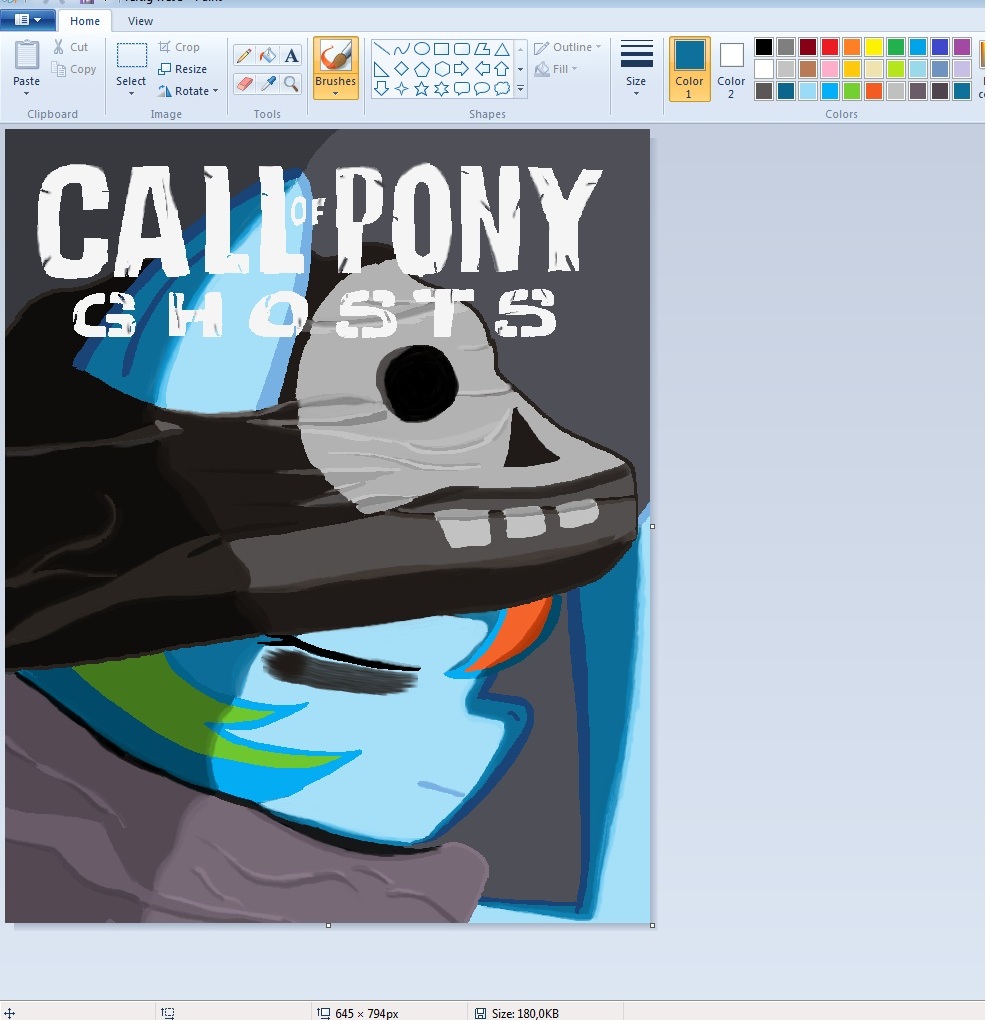Click the Copy button
The image size is (987, 1020).
(74, 69)
